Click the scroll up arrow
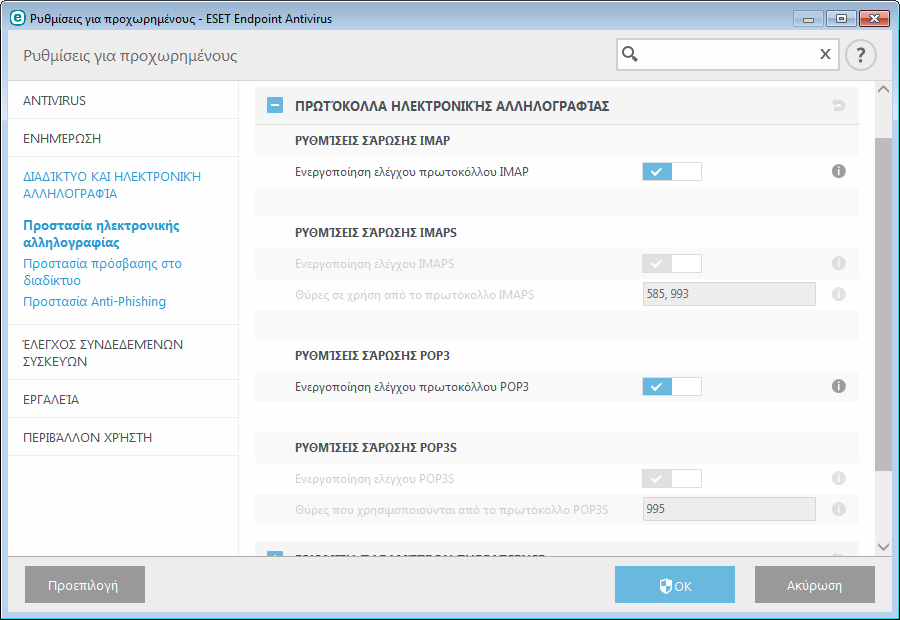Image resolution: width=900 pixels, height=620 pixels. pyautogui.click(x=883, y=90)
